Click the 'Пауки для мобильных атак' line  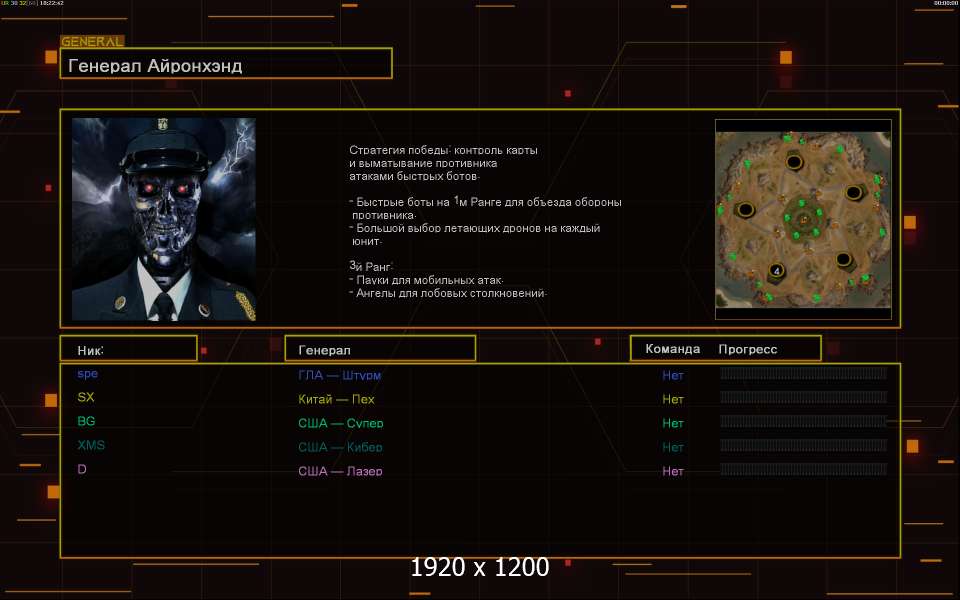click(x=426, y=280)
